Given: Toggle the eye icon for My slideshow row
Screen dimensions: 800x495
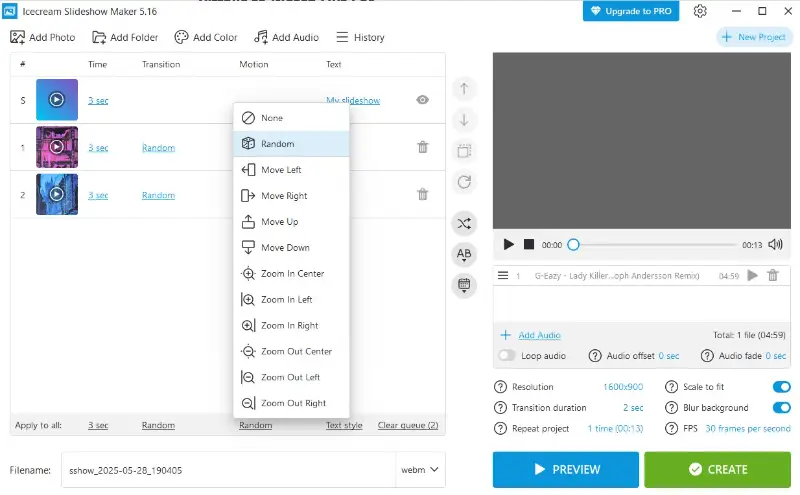Looking at the screenshot, I should click(422, 100).
